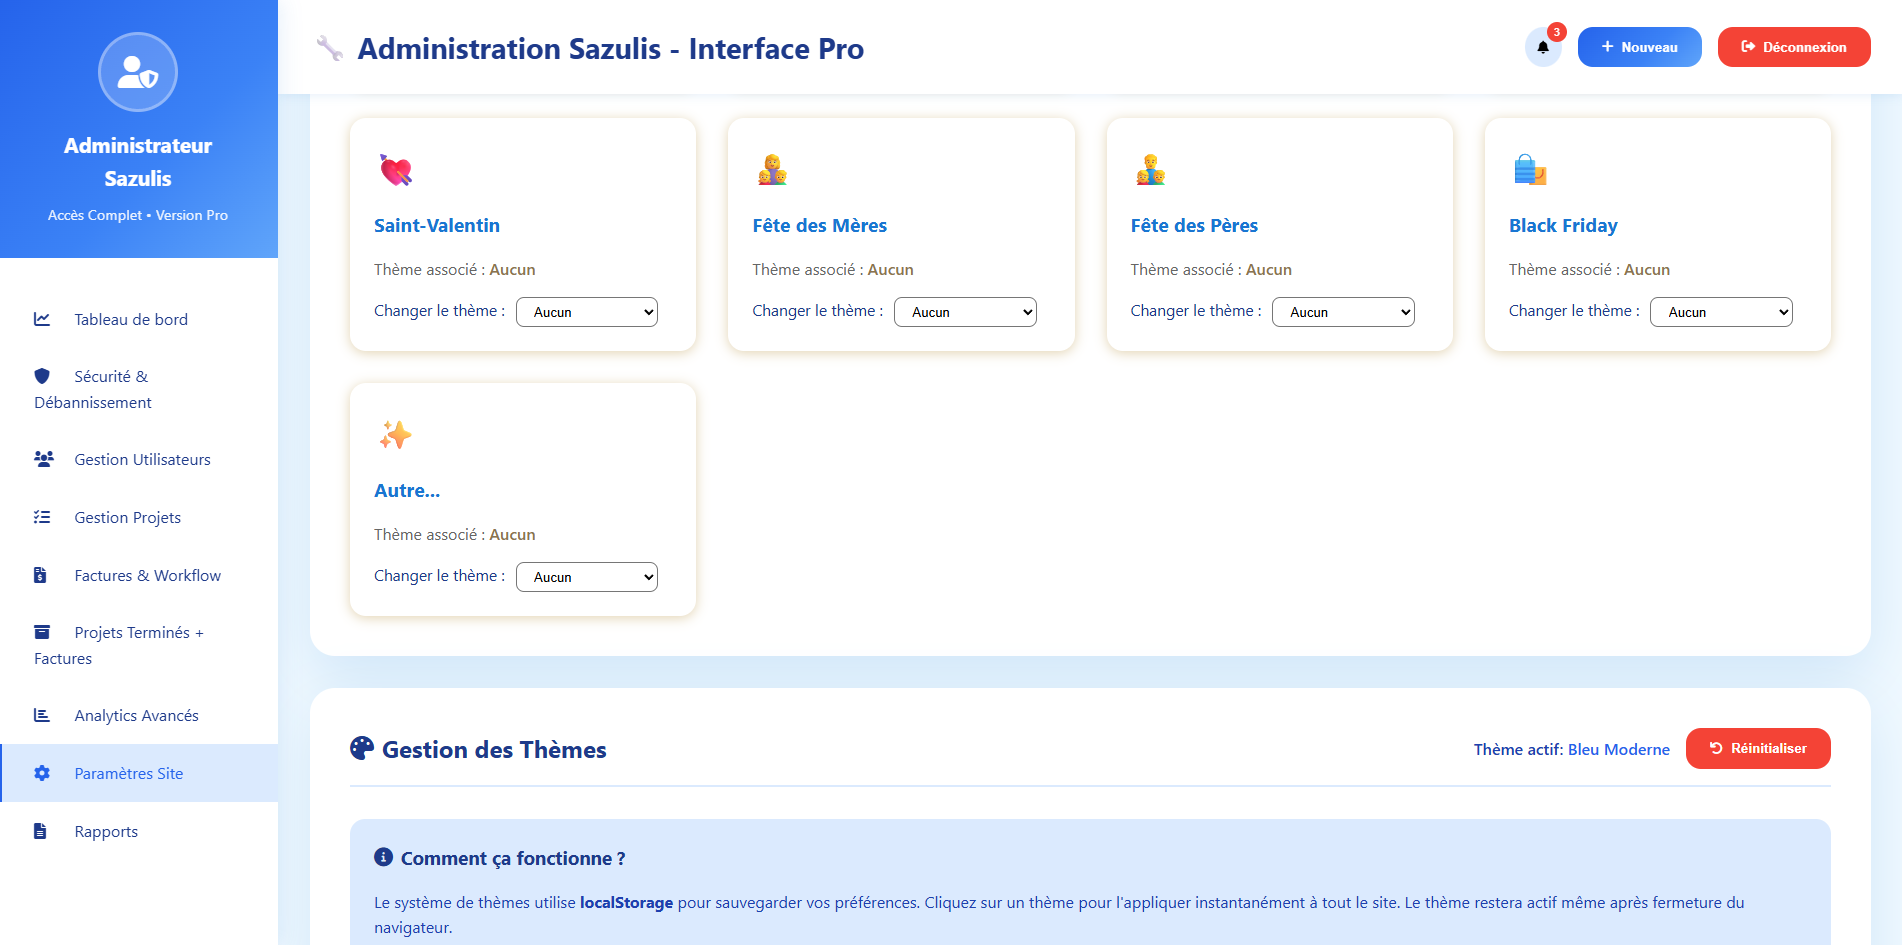Image resolution: width=1902 pixels, height=945 pixels.
Task: Reset themes with the Réinitialiser button
Action: coord(1757,748)
